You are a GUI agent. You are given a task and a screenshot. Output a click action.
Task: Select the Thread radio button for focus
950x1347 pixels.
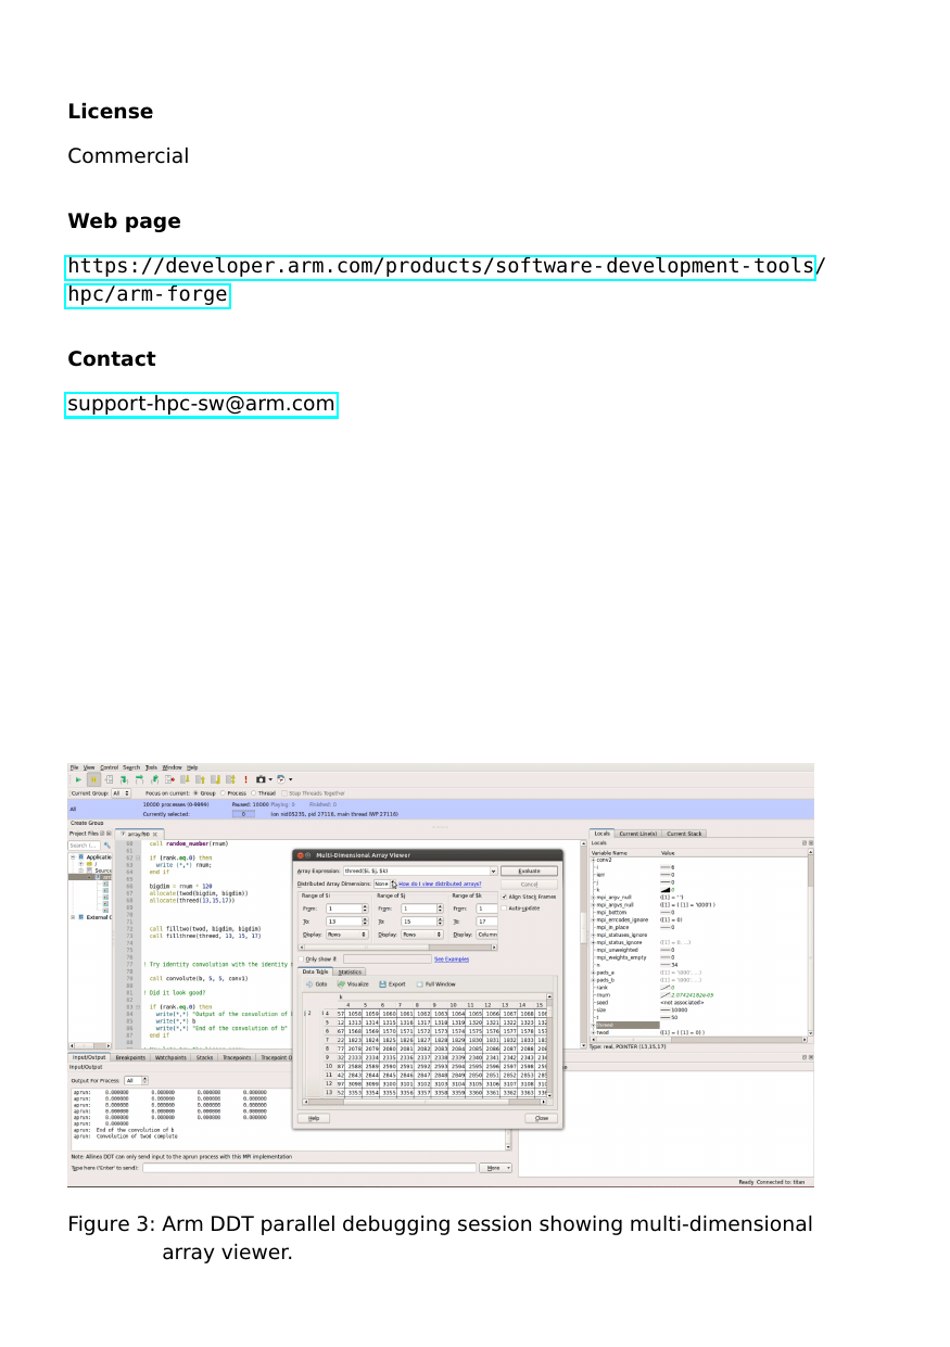[253, 793]
